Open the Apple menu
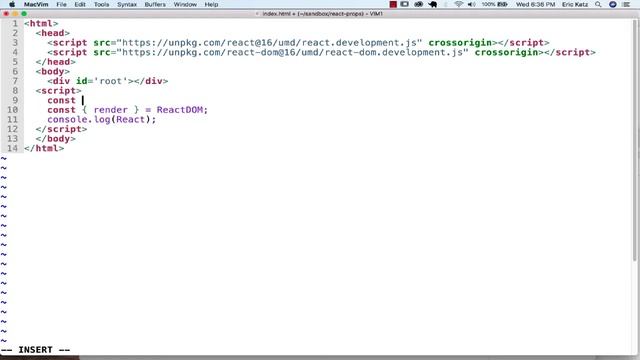This screenshot has height=360, width=640. (12, 4)
